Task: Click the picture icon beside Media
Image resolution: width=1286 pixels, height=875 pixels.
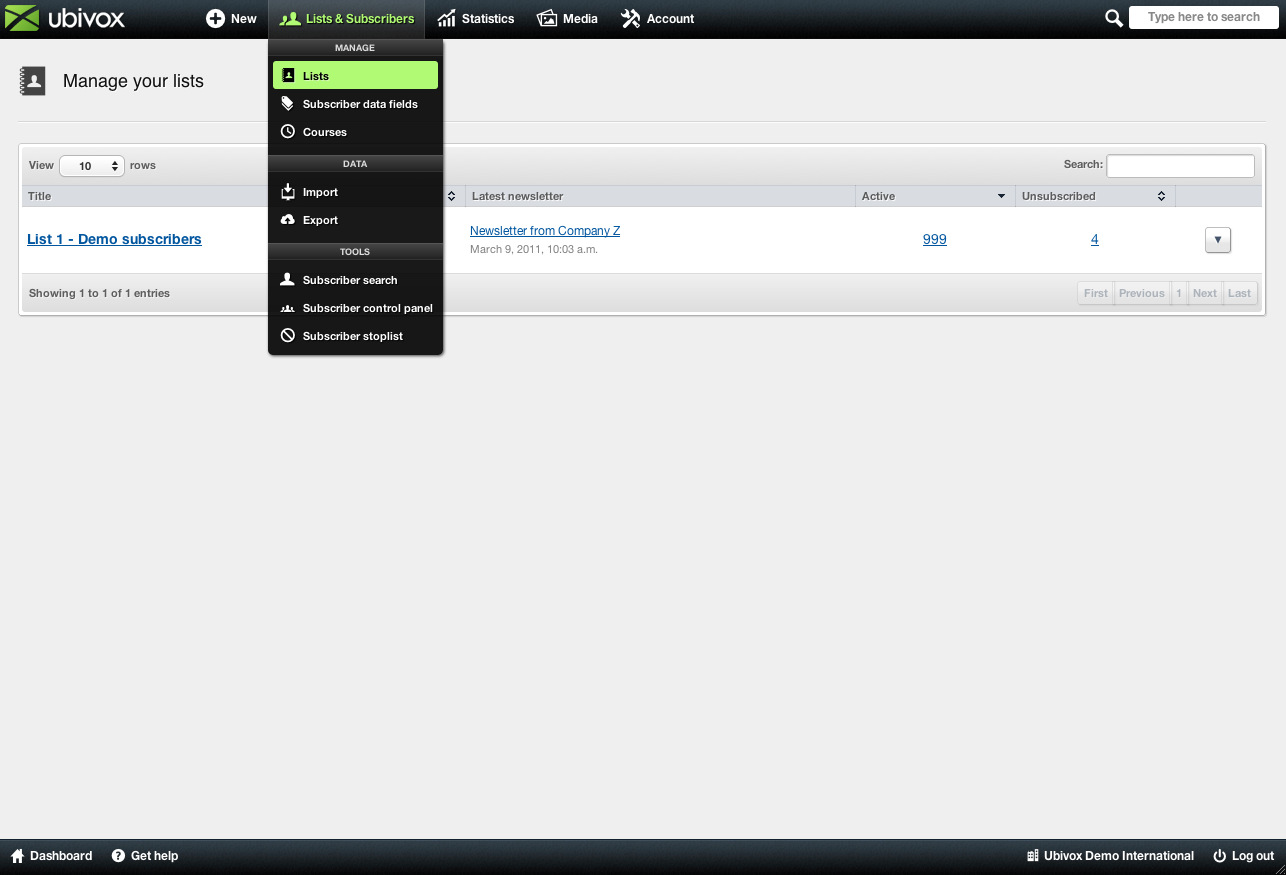Action: point(547,19)
